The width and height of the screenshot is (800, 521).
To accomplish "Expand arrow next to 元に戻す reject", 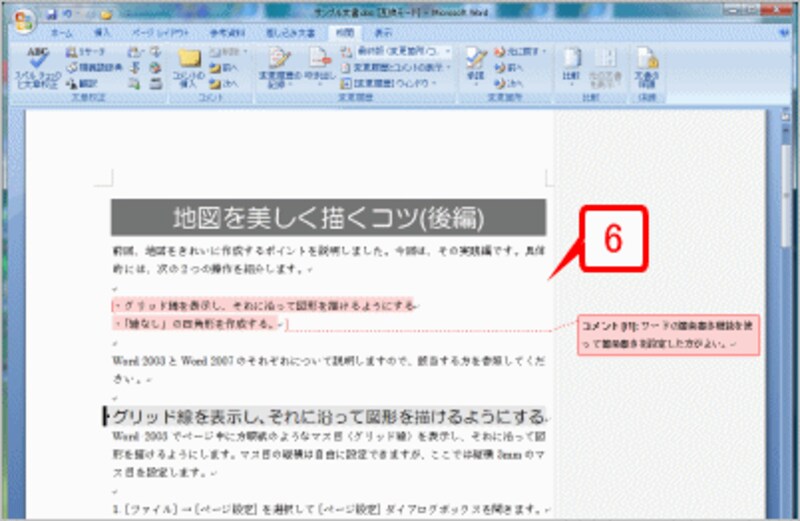I will click(x=544, y=52).
